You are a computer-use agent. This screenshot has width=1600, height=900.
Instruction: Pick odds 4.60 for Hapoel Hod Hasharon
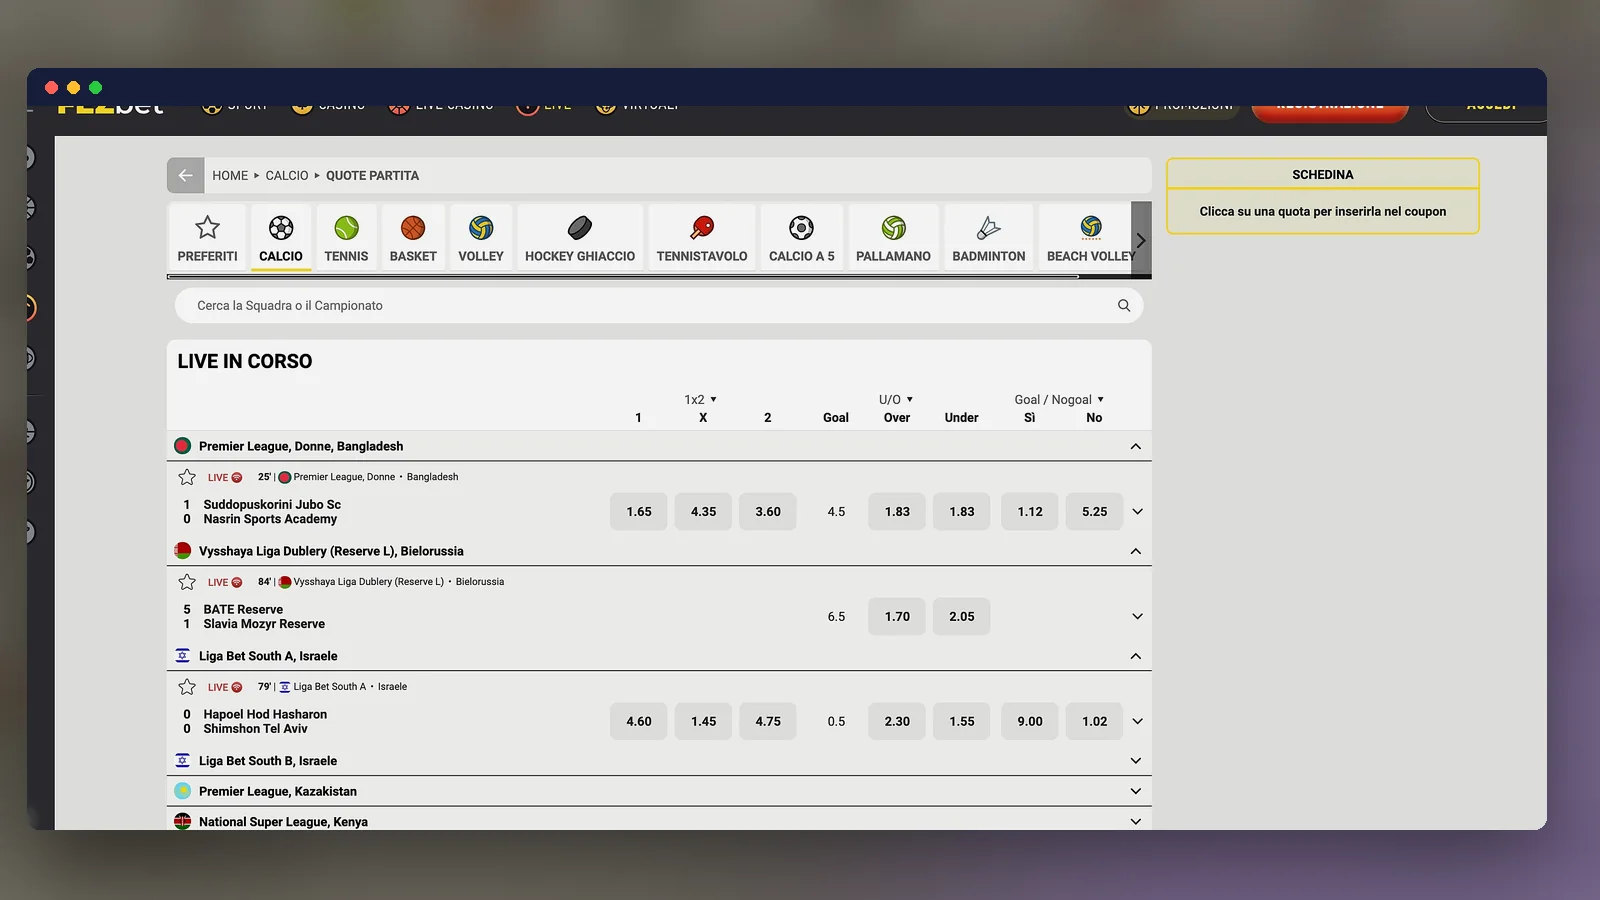point(639,722)
